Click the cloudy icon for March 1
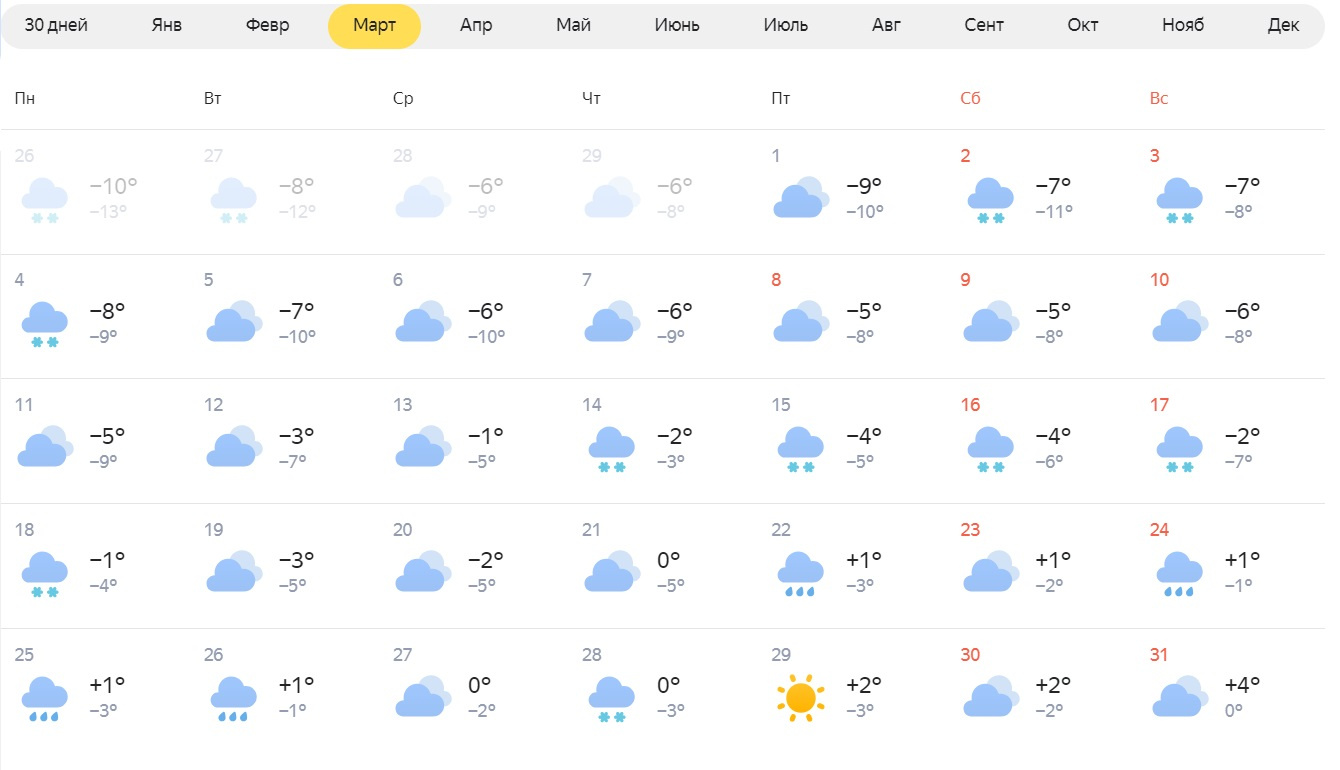This screenshot has height=770, width=1340. tap(800, 198)
